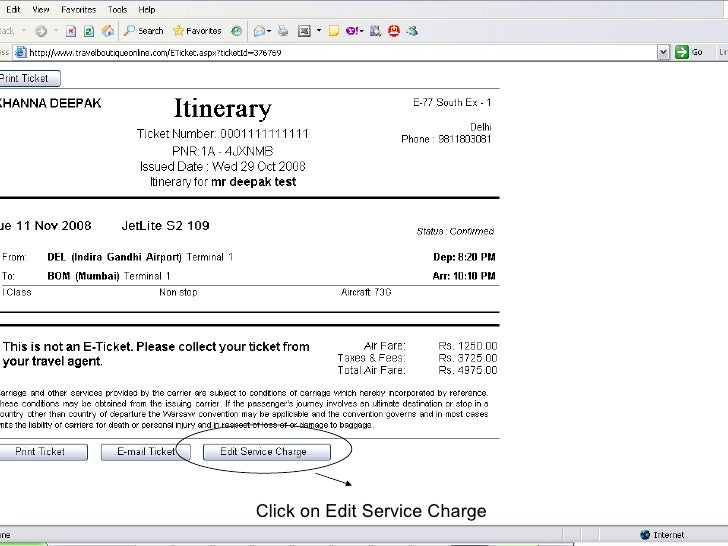Click the Mail envelope icon

[260, 31]
